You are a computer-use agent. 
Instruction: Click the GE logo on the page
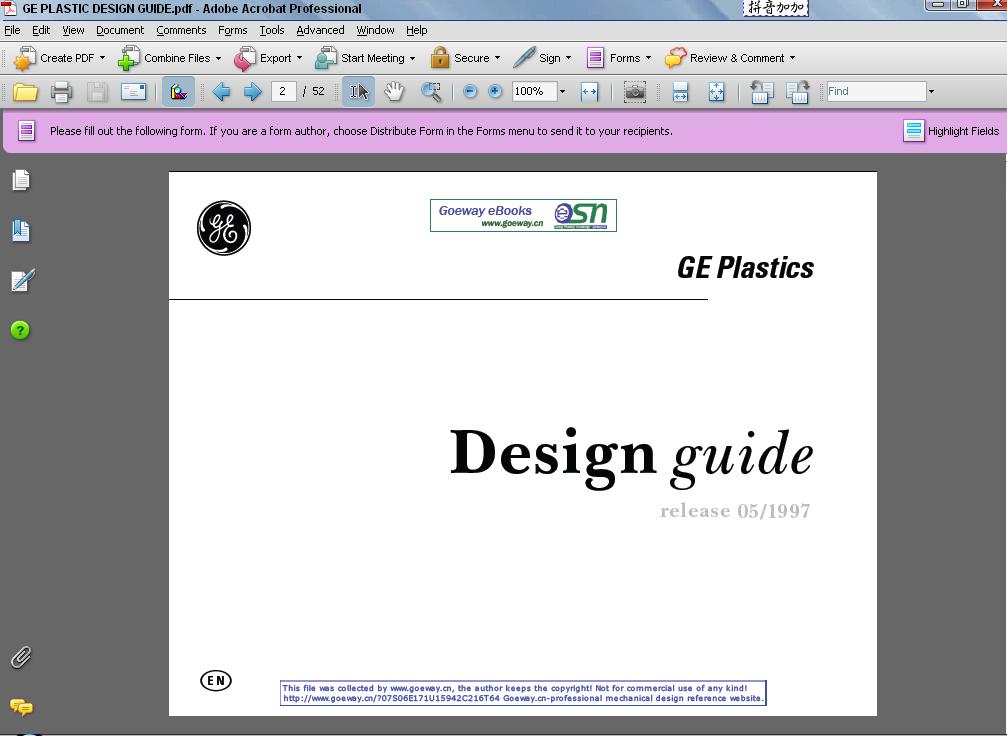[223, 228]
